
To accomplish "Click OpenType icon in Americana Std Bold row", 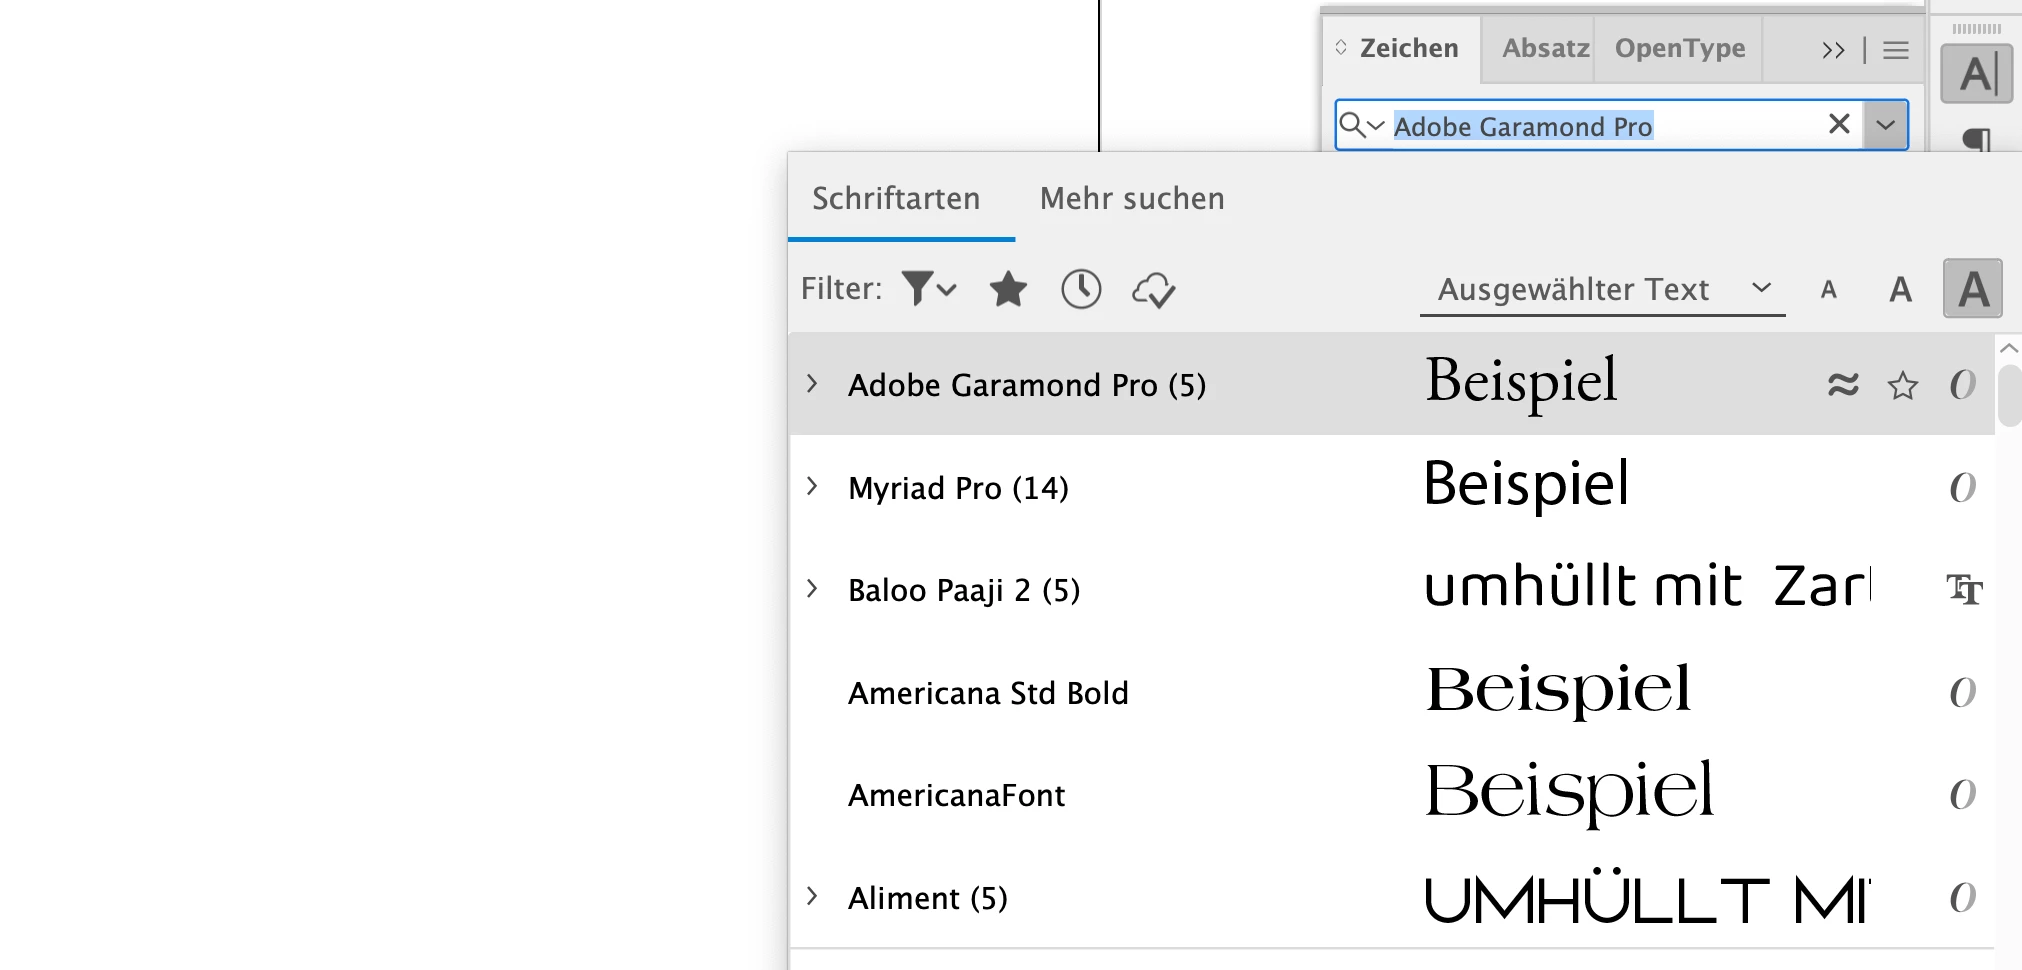I will pyautogui.click(x=1963, y=692).
